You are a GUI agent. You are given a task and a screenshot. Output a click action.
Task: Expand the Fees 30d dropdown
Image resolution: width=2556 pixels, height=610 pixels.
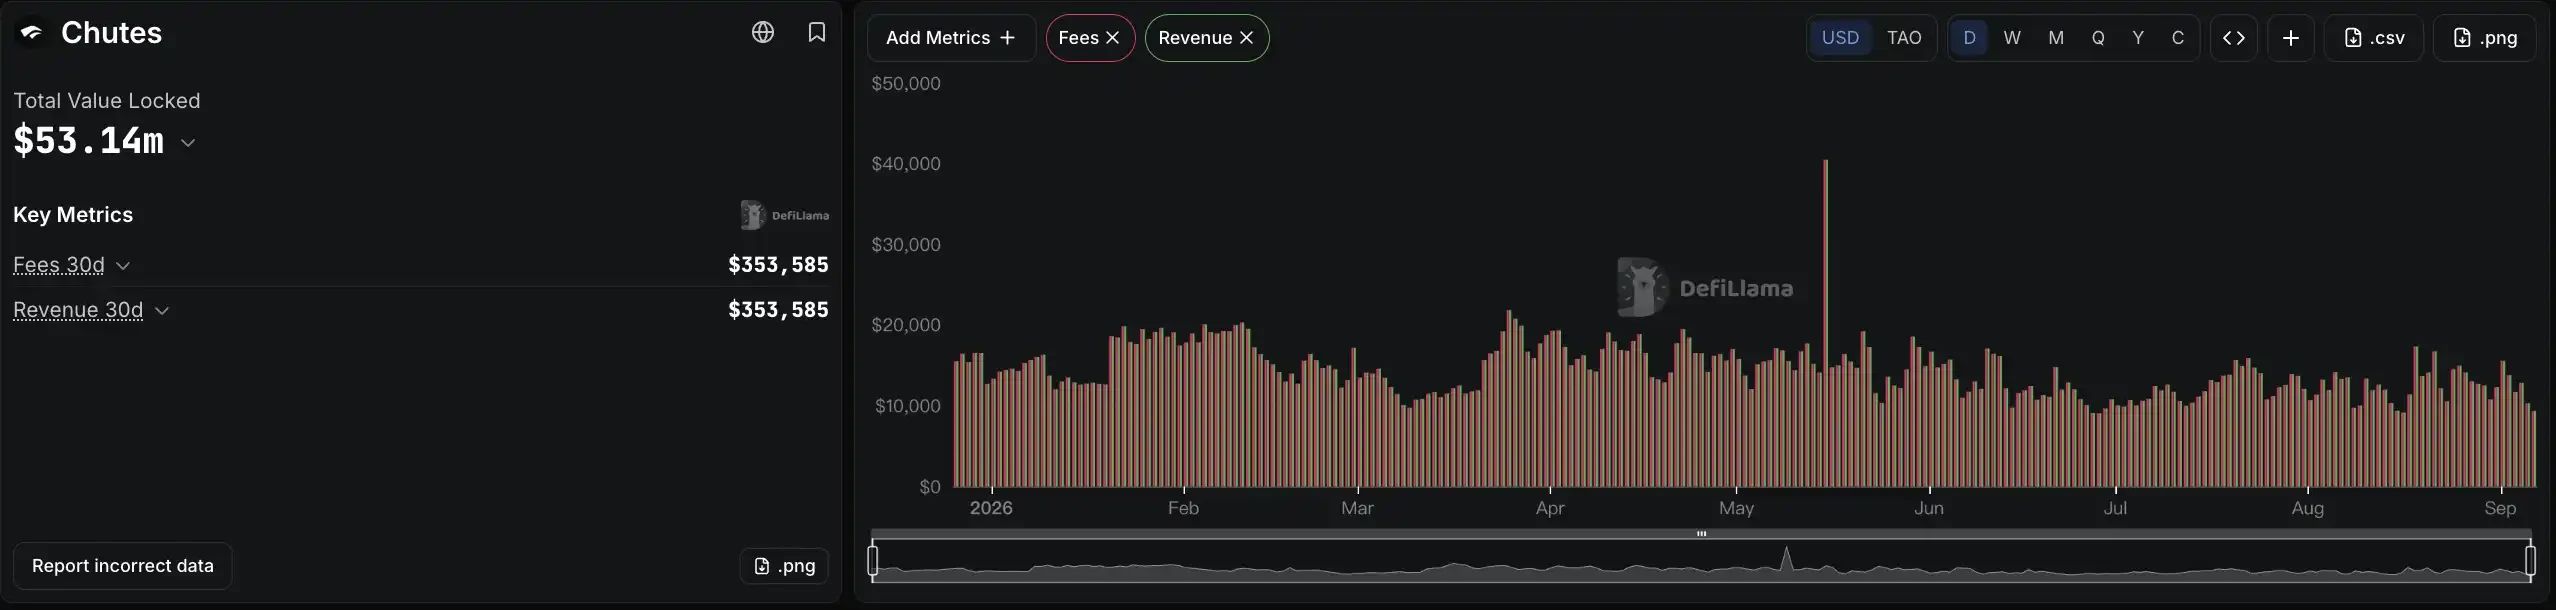pyautogui.click(x=123, y=266)
